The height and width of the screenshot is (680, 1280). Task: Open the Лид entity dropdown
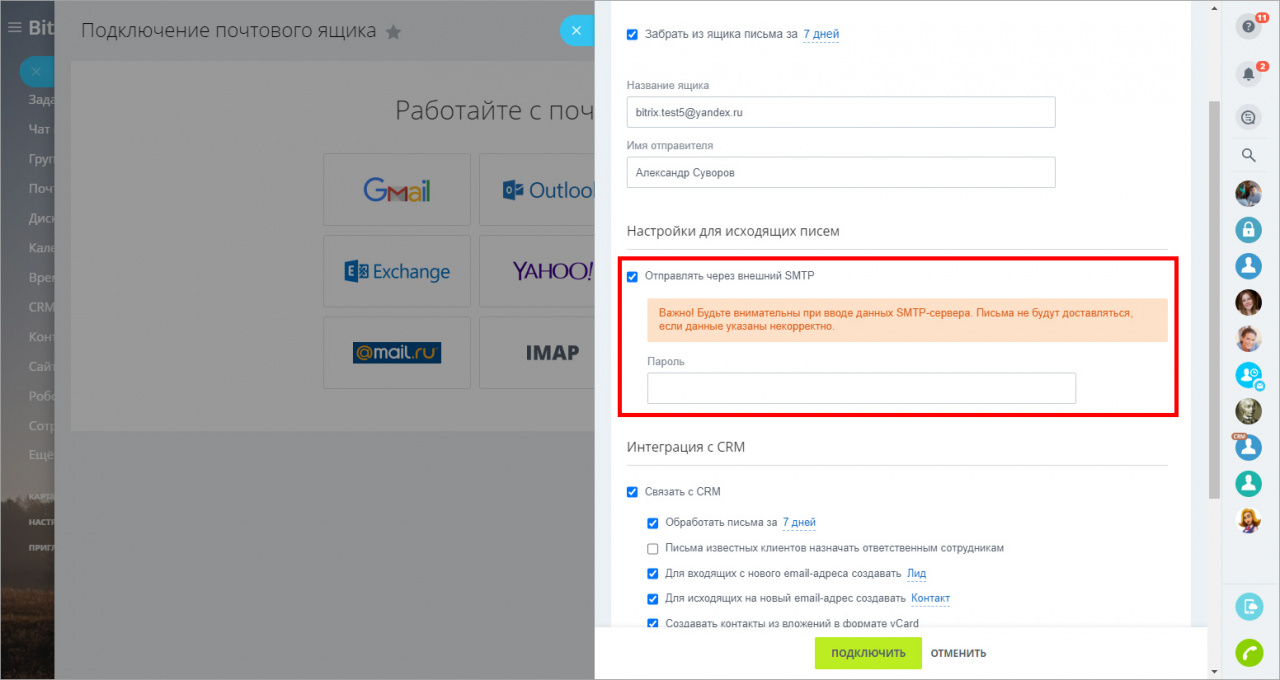pyautogui.click(x=916, y=574)
